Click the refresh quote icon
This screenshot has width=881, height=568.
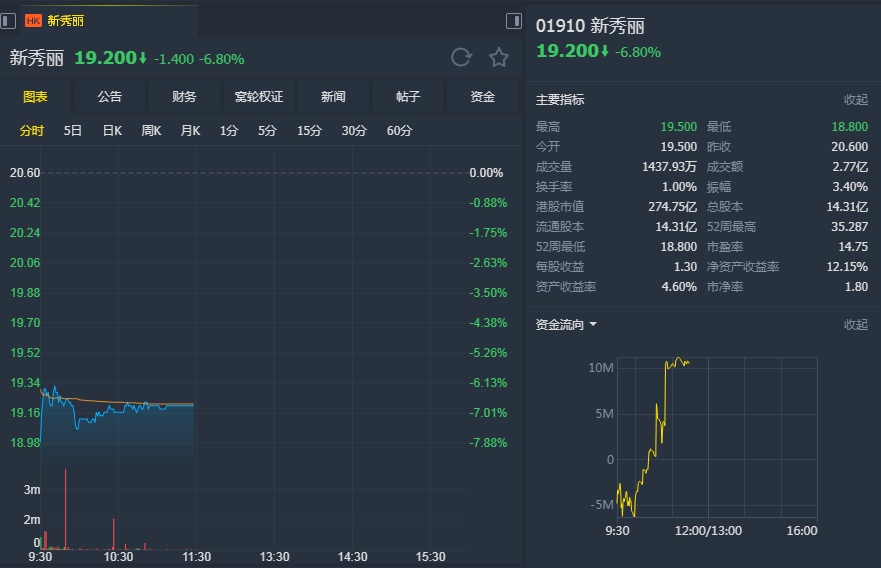coord(461,57)
